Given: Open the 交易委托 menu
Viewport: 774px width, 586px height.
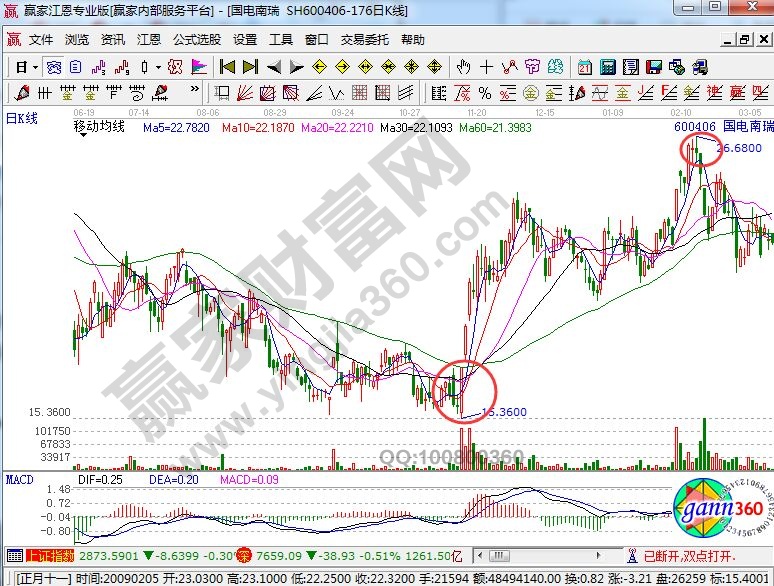Looking at the screenshot, I should click(365, 40).
